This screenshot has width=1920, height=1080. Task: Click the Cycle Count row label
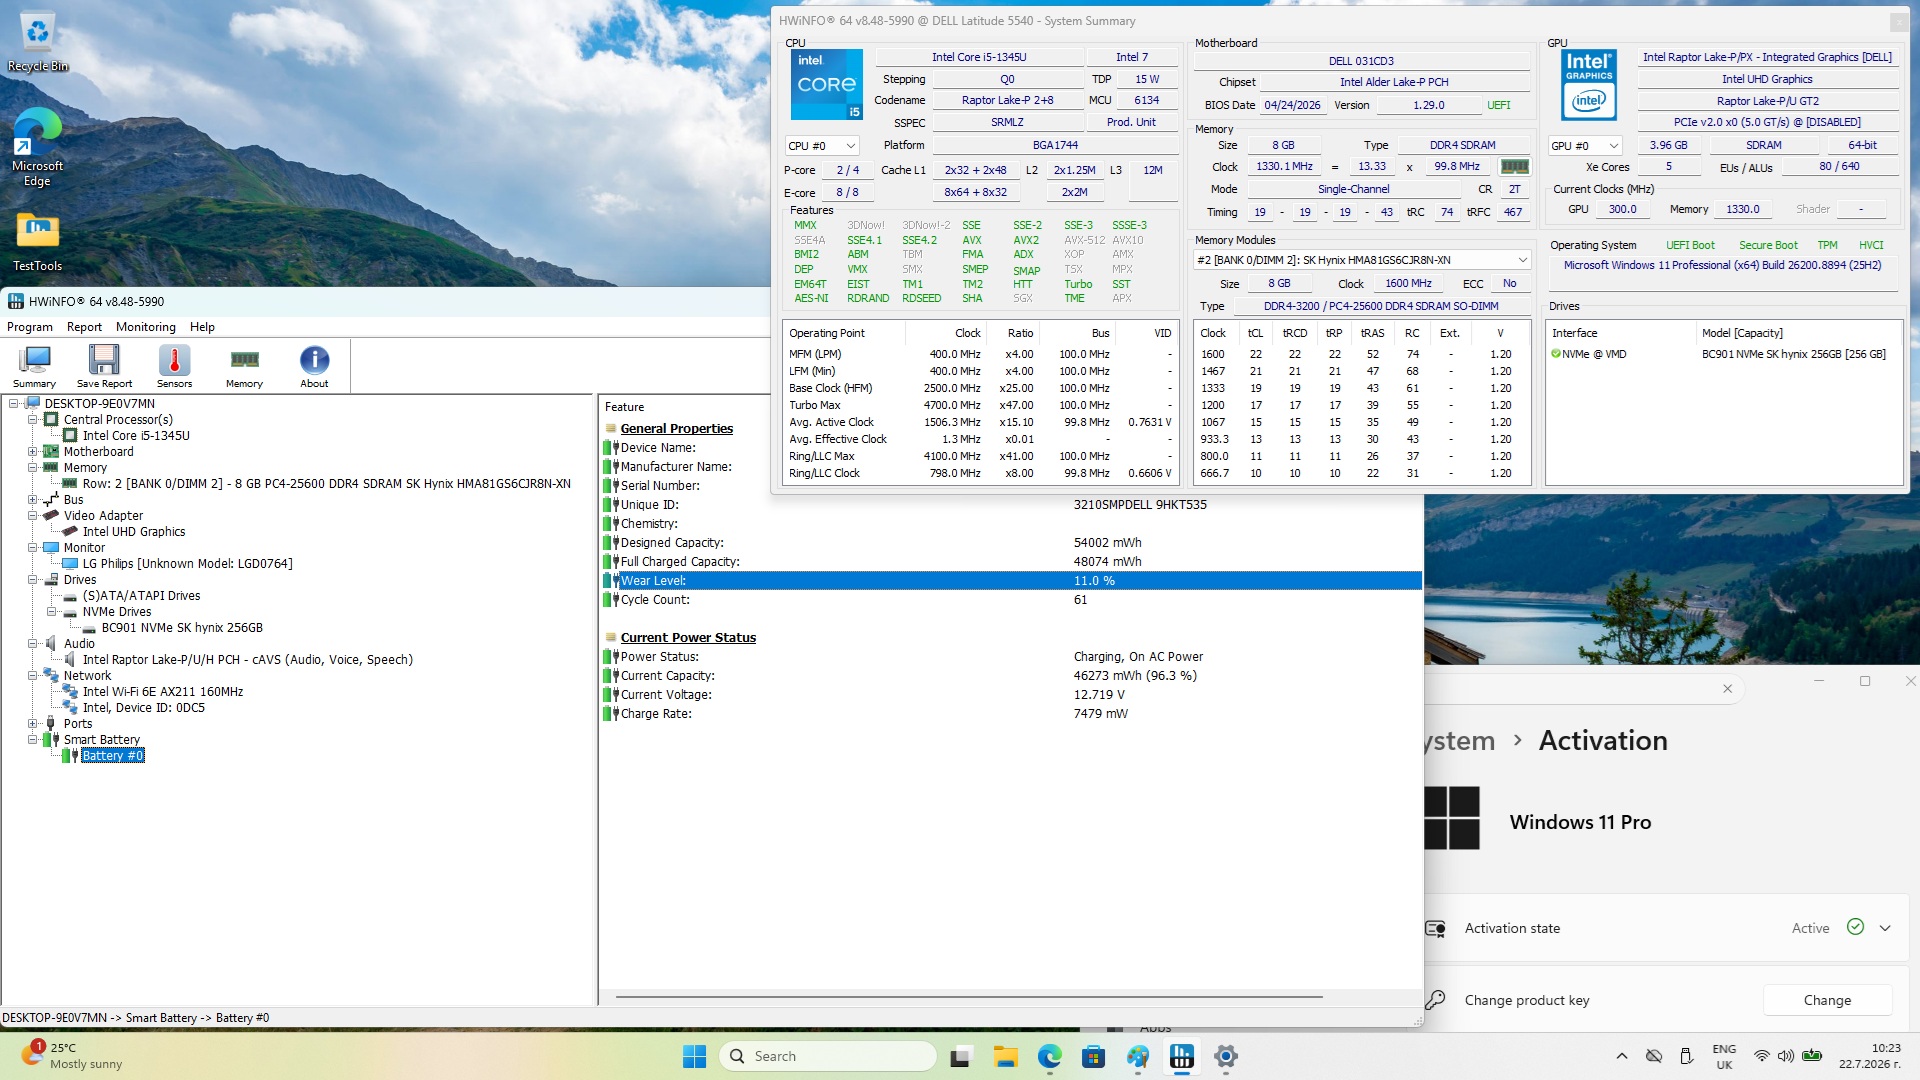pyautogui.click(x=655, y=600)
